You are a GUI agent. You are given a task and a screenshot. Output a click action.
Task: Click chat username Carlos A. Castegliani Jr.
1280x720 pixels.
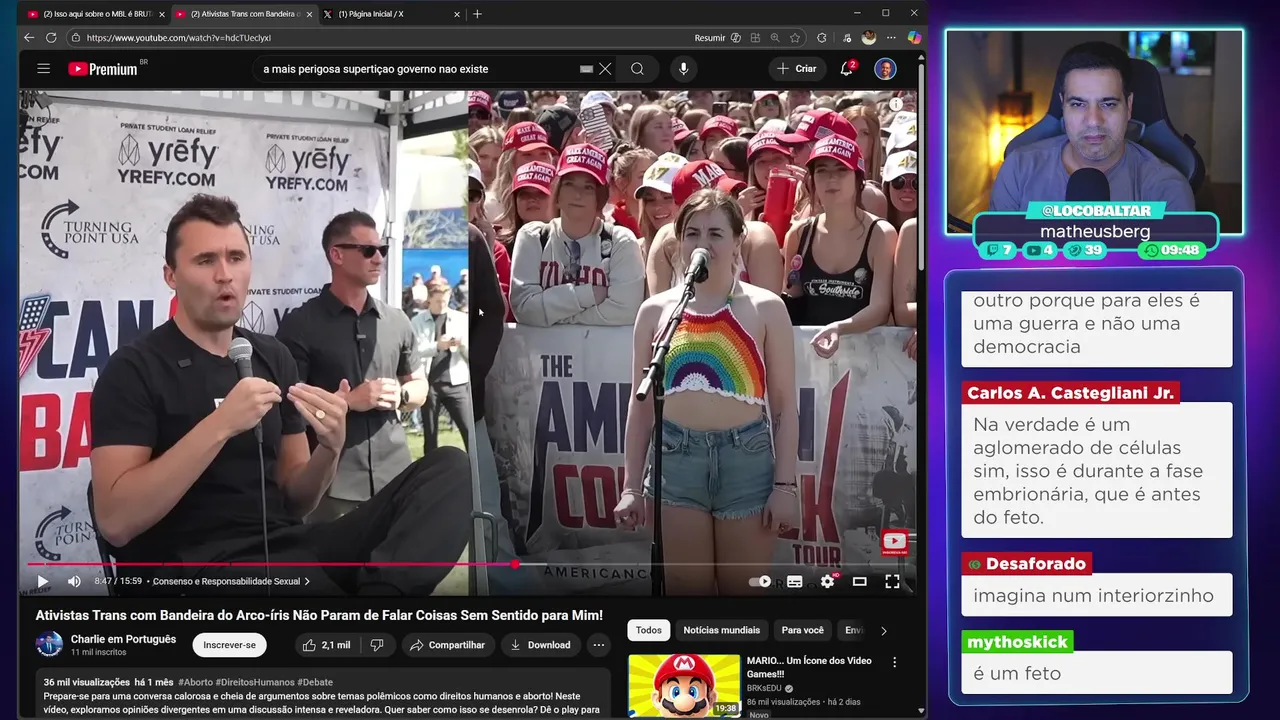1071,393
